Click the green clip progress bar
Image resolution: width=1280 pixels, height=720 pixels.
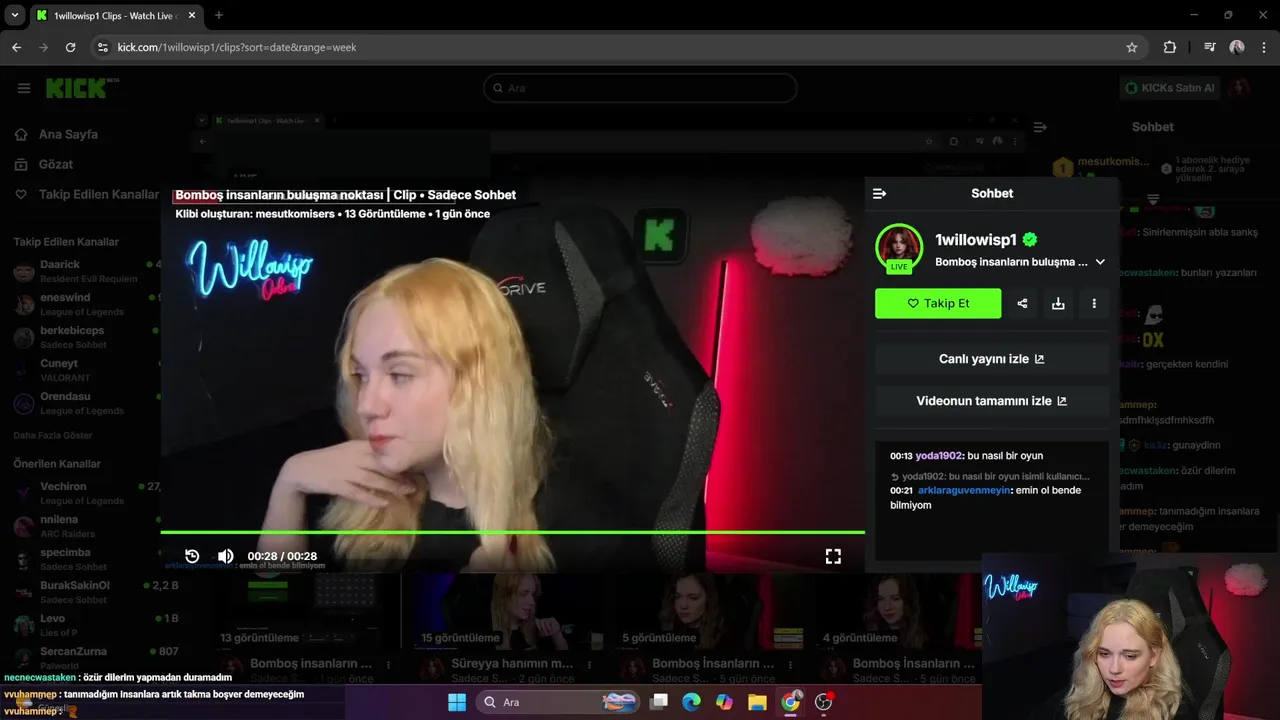[x=512, y=532]
